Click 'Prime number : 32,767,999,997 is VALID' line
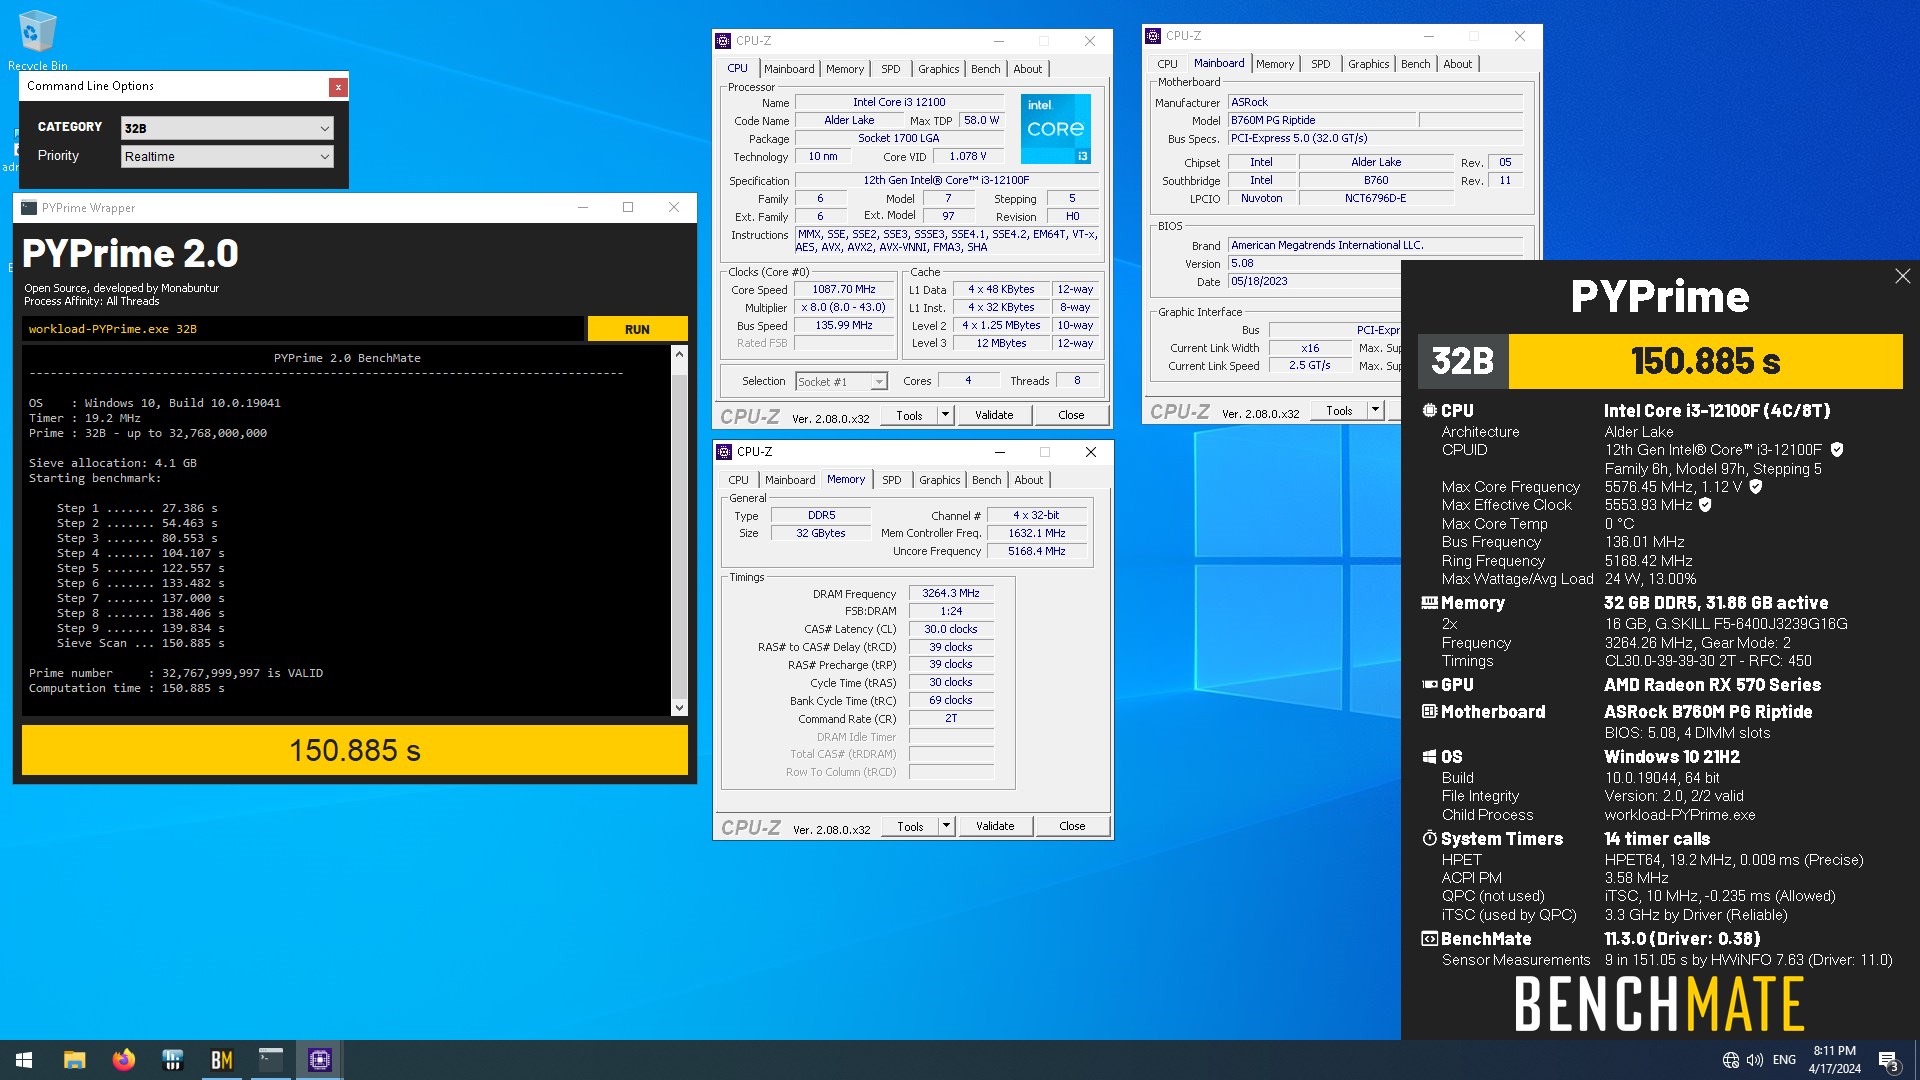This screenshot has height=1080, width=1920. 176,673
